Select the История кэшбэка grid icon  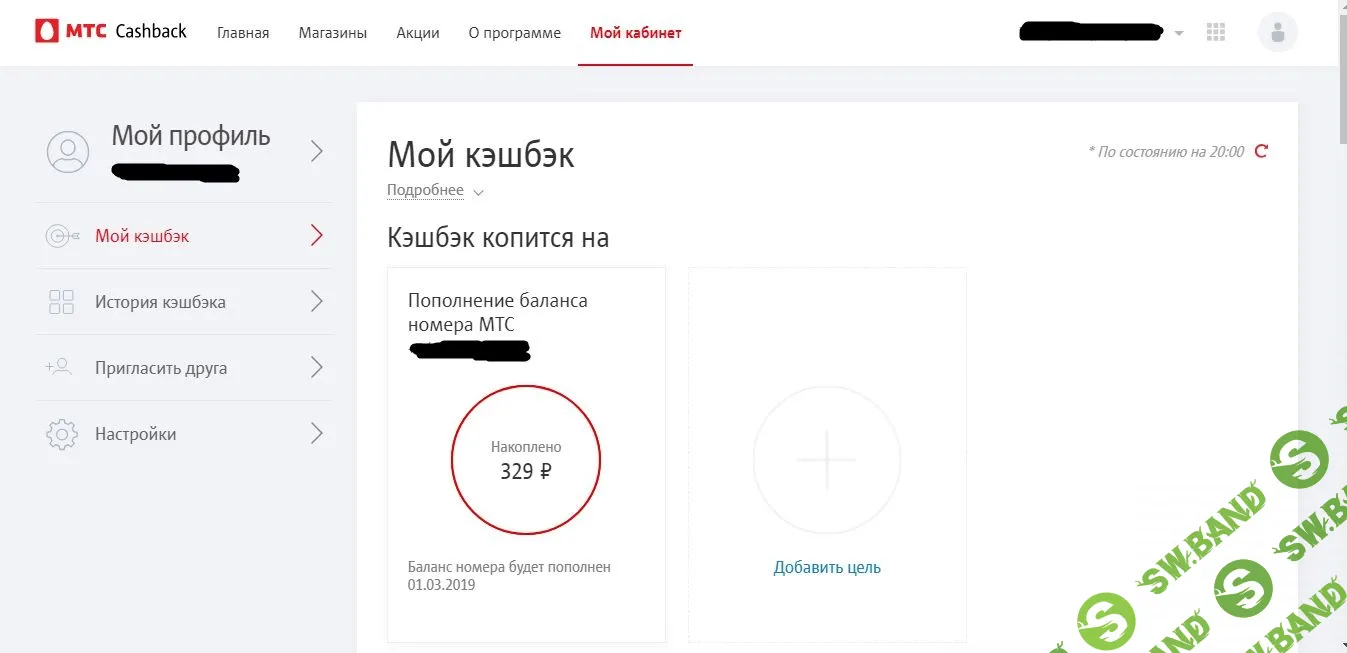pyautogui.click(x=60, y=301)
